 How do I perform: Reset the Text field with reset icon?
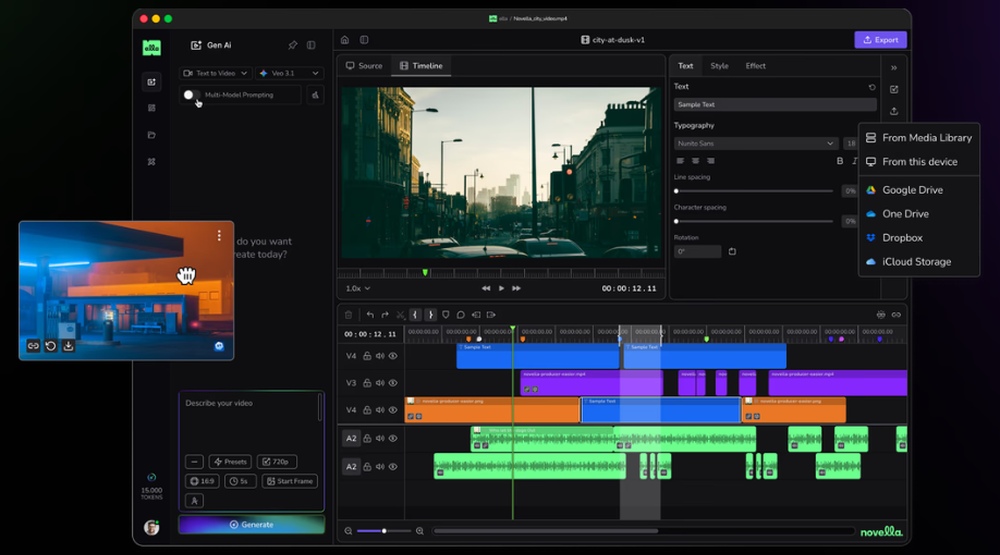click(x=872, y=87)
